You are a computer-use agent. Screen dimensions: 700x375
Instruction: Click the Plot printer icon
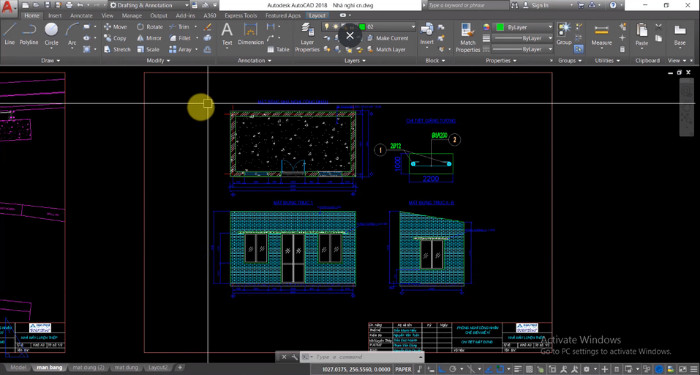pyautogui.click(x=69, y=5)
